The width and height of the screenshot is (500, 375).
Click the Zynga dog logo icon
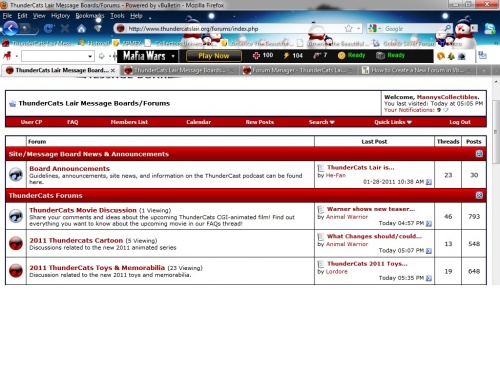tap(7, 56)
